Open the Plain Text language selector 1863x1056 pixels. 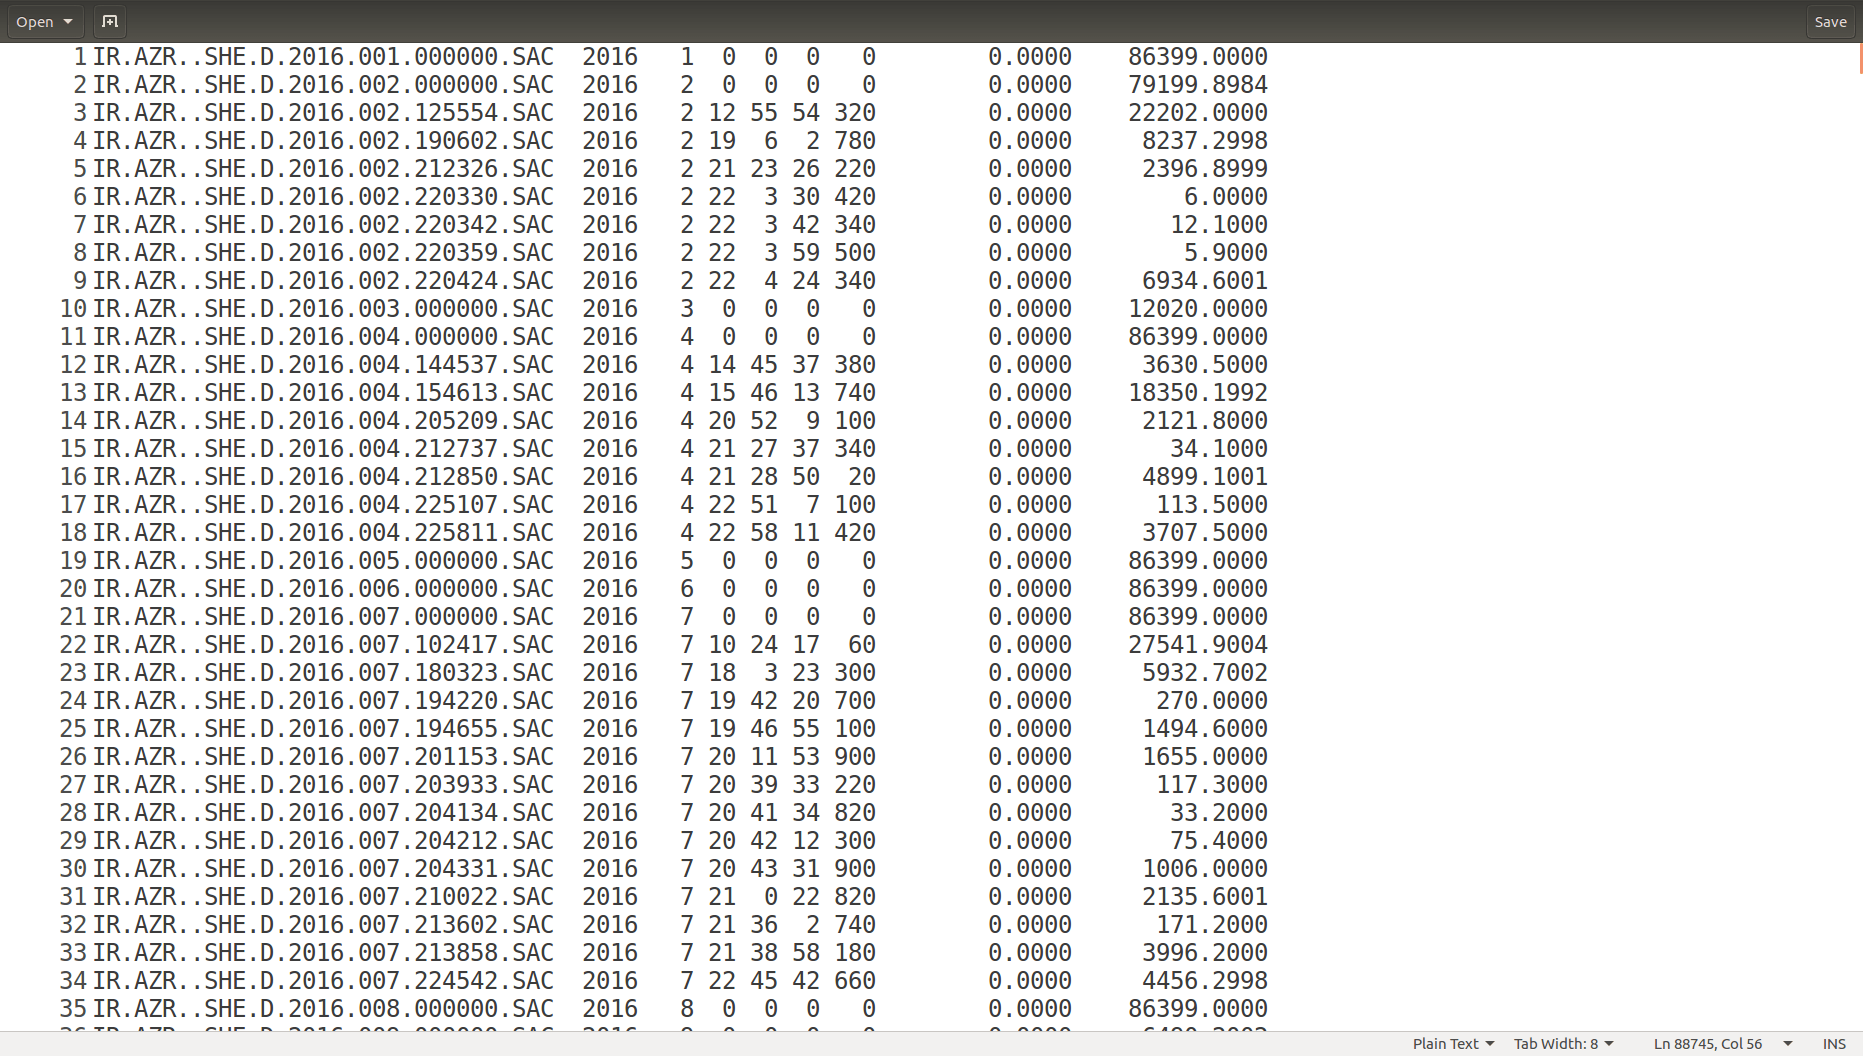pyautogui.click(x=1453, y=1043)
